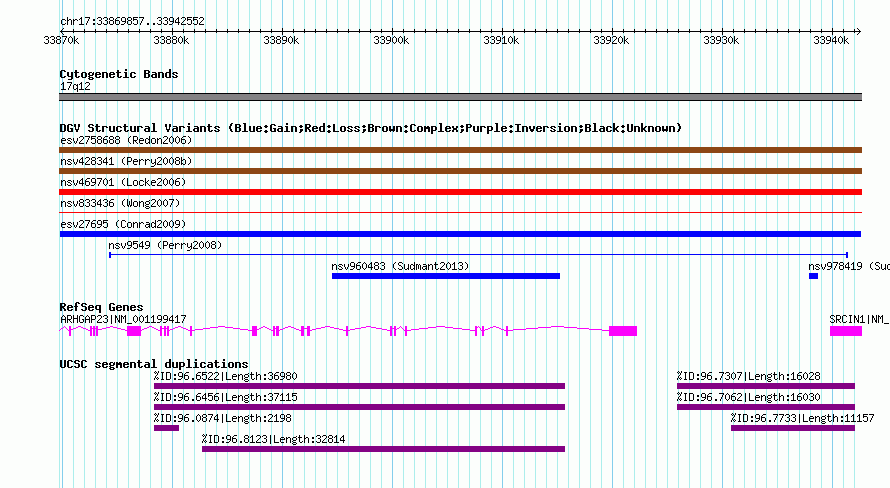Click the esv2758688 (Redon2006) label
890x488 pixels.
pos(126,140)
